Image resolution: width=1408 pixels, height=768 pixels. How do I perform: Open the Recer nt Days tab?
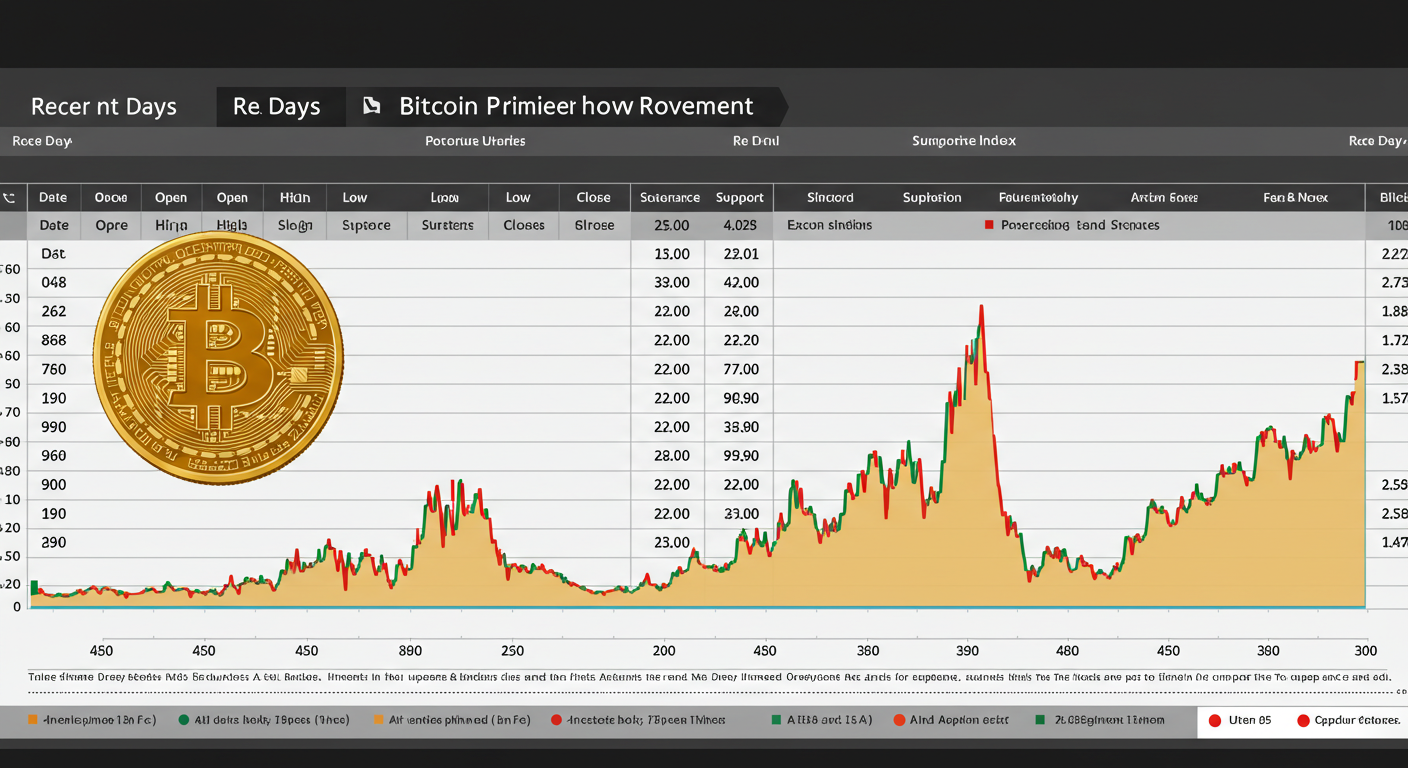[x=104, y=106]
